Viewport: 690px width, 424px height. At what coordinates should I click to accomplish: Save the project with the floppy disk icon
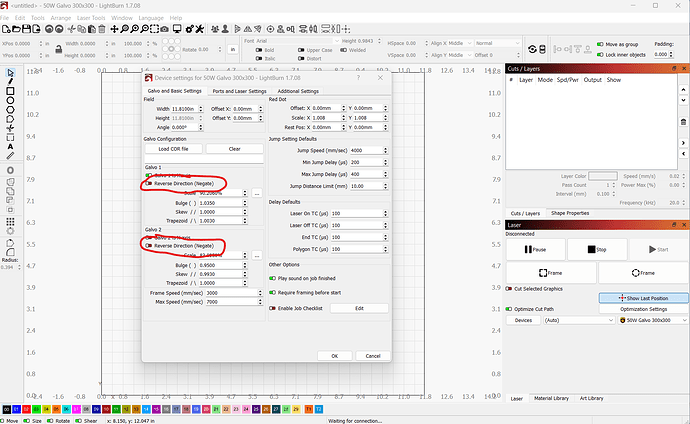(x=26, y=29)
